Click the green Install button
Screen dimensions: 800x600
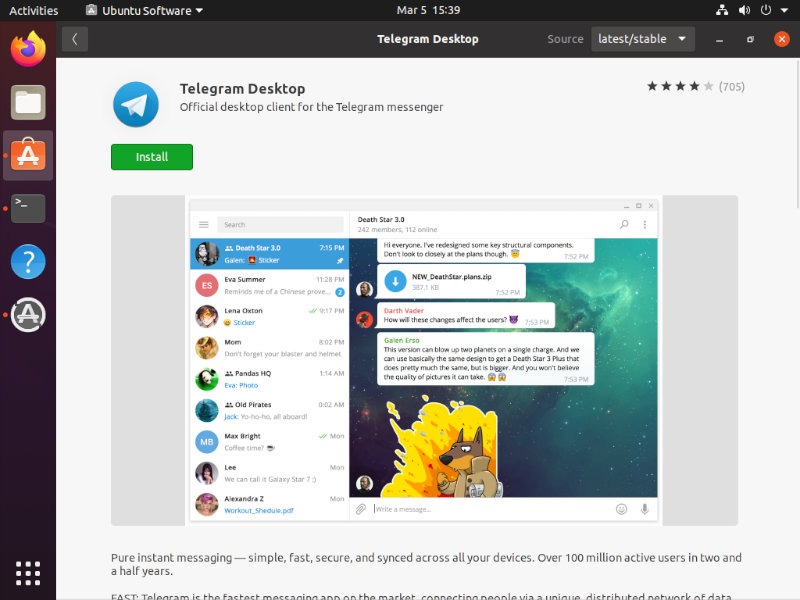(151, 157)
